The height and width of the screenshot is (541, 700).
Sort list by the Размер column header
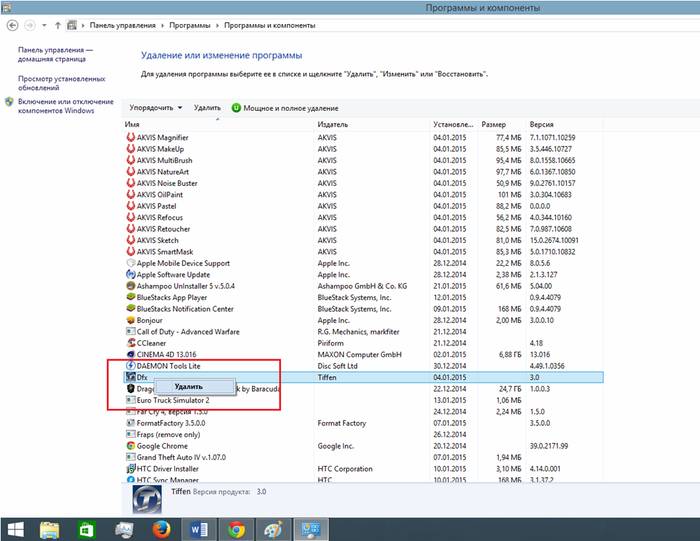493,124
